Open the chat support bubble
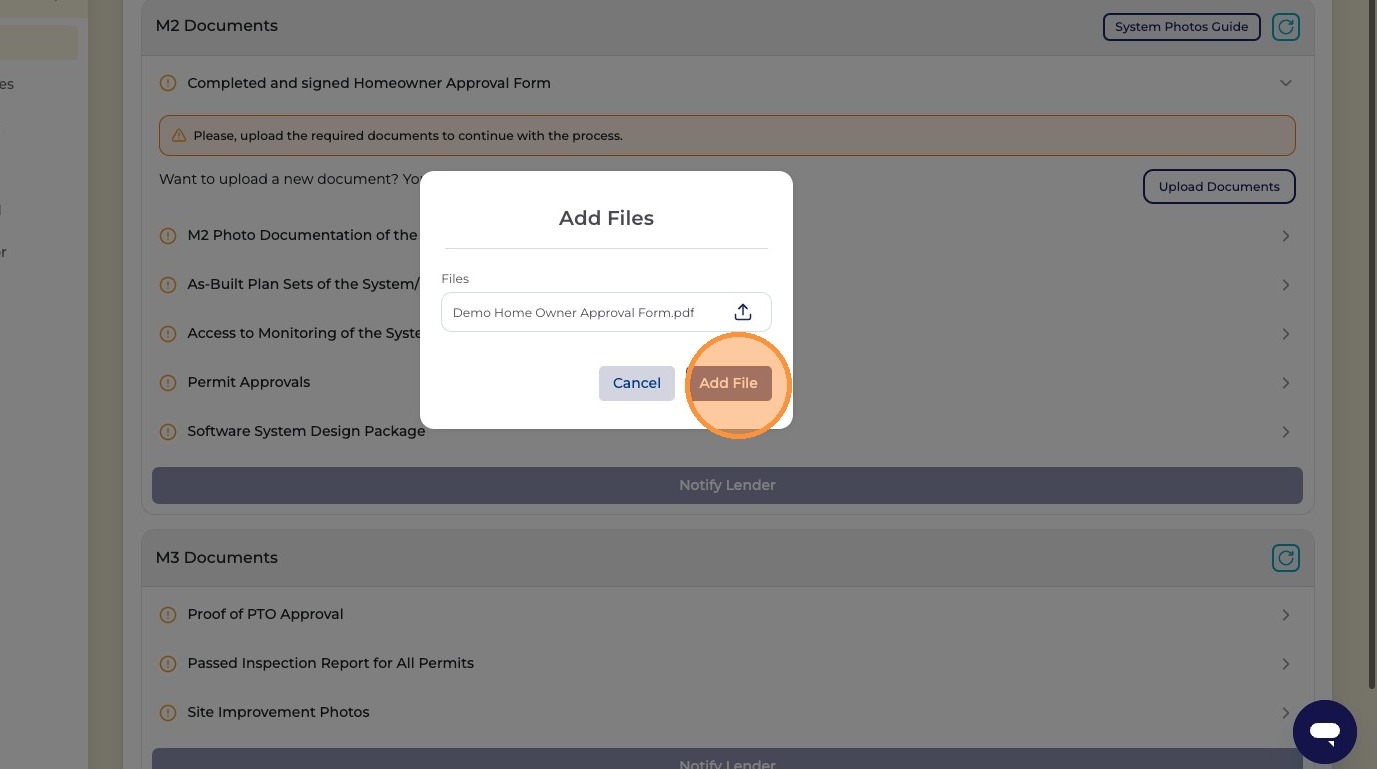1377x769 pixels. (x=1325, y=732)
